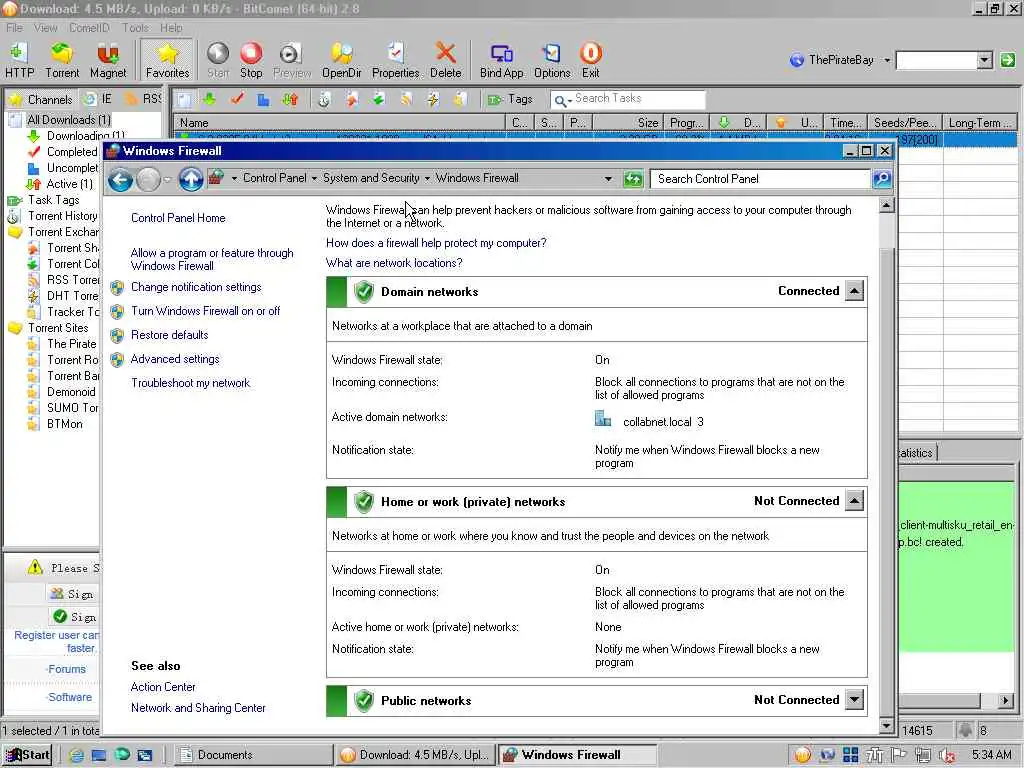Click the red Stop button in BitComet
This screenshot has width=1024, height=768.
click(251, 60)
